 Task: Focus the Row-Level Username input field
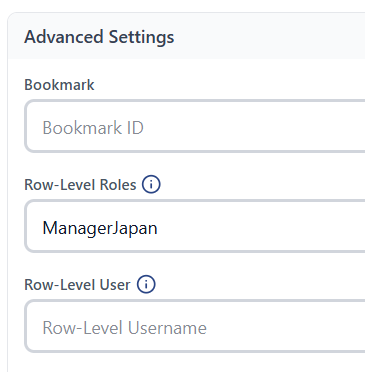click(x=195, y=326)
